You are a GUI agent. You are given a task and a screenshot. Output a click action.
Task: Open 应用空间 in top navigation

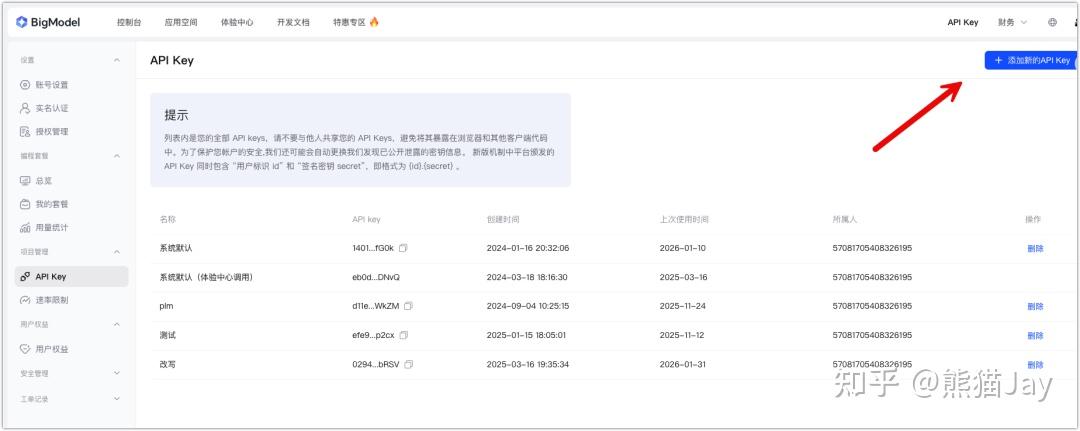click(181, 22)
